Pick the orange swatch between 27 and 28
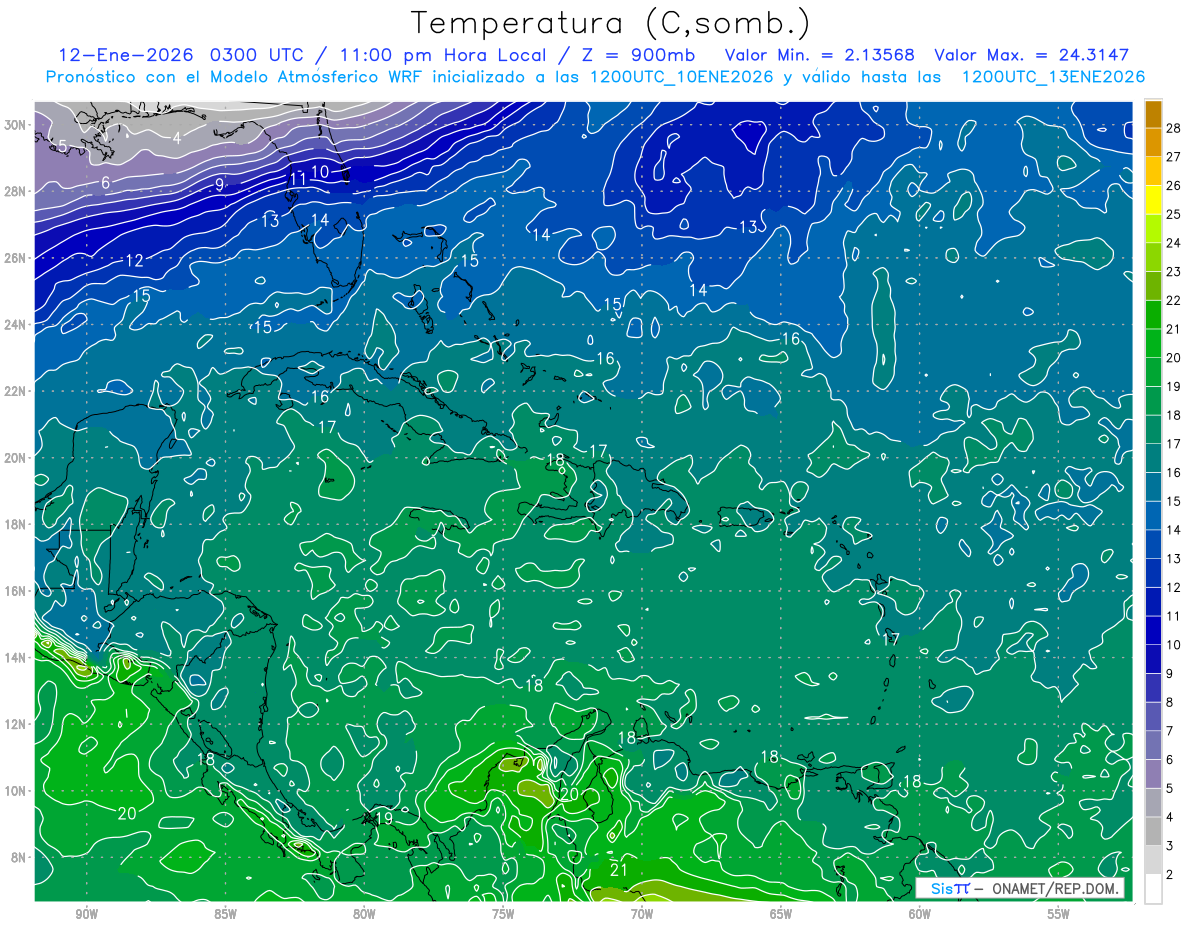 tap(1153, 142)
